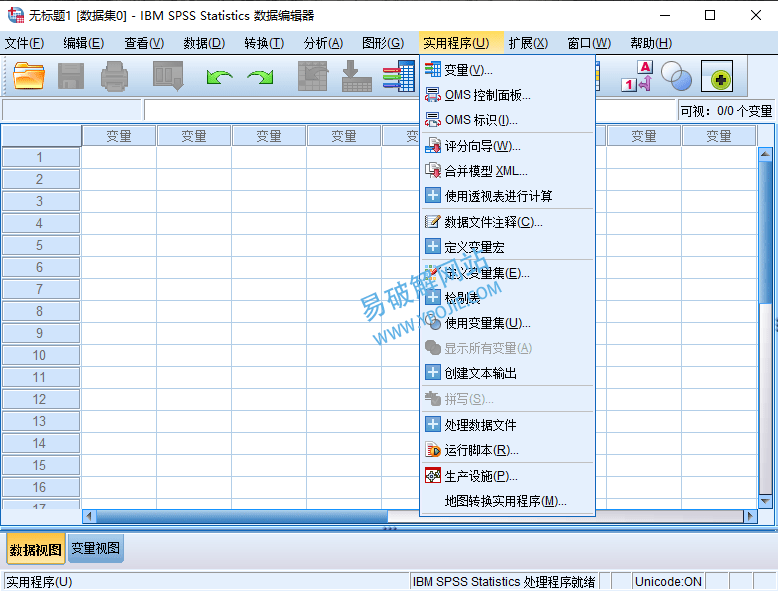Image resolution: width=778 pixels, height=591 pixels.
Task: Launch 评分向导(W)... from the menu
Action: tap(507, 146)
